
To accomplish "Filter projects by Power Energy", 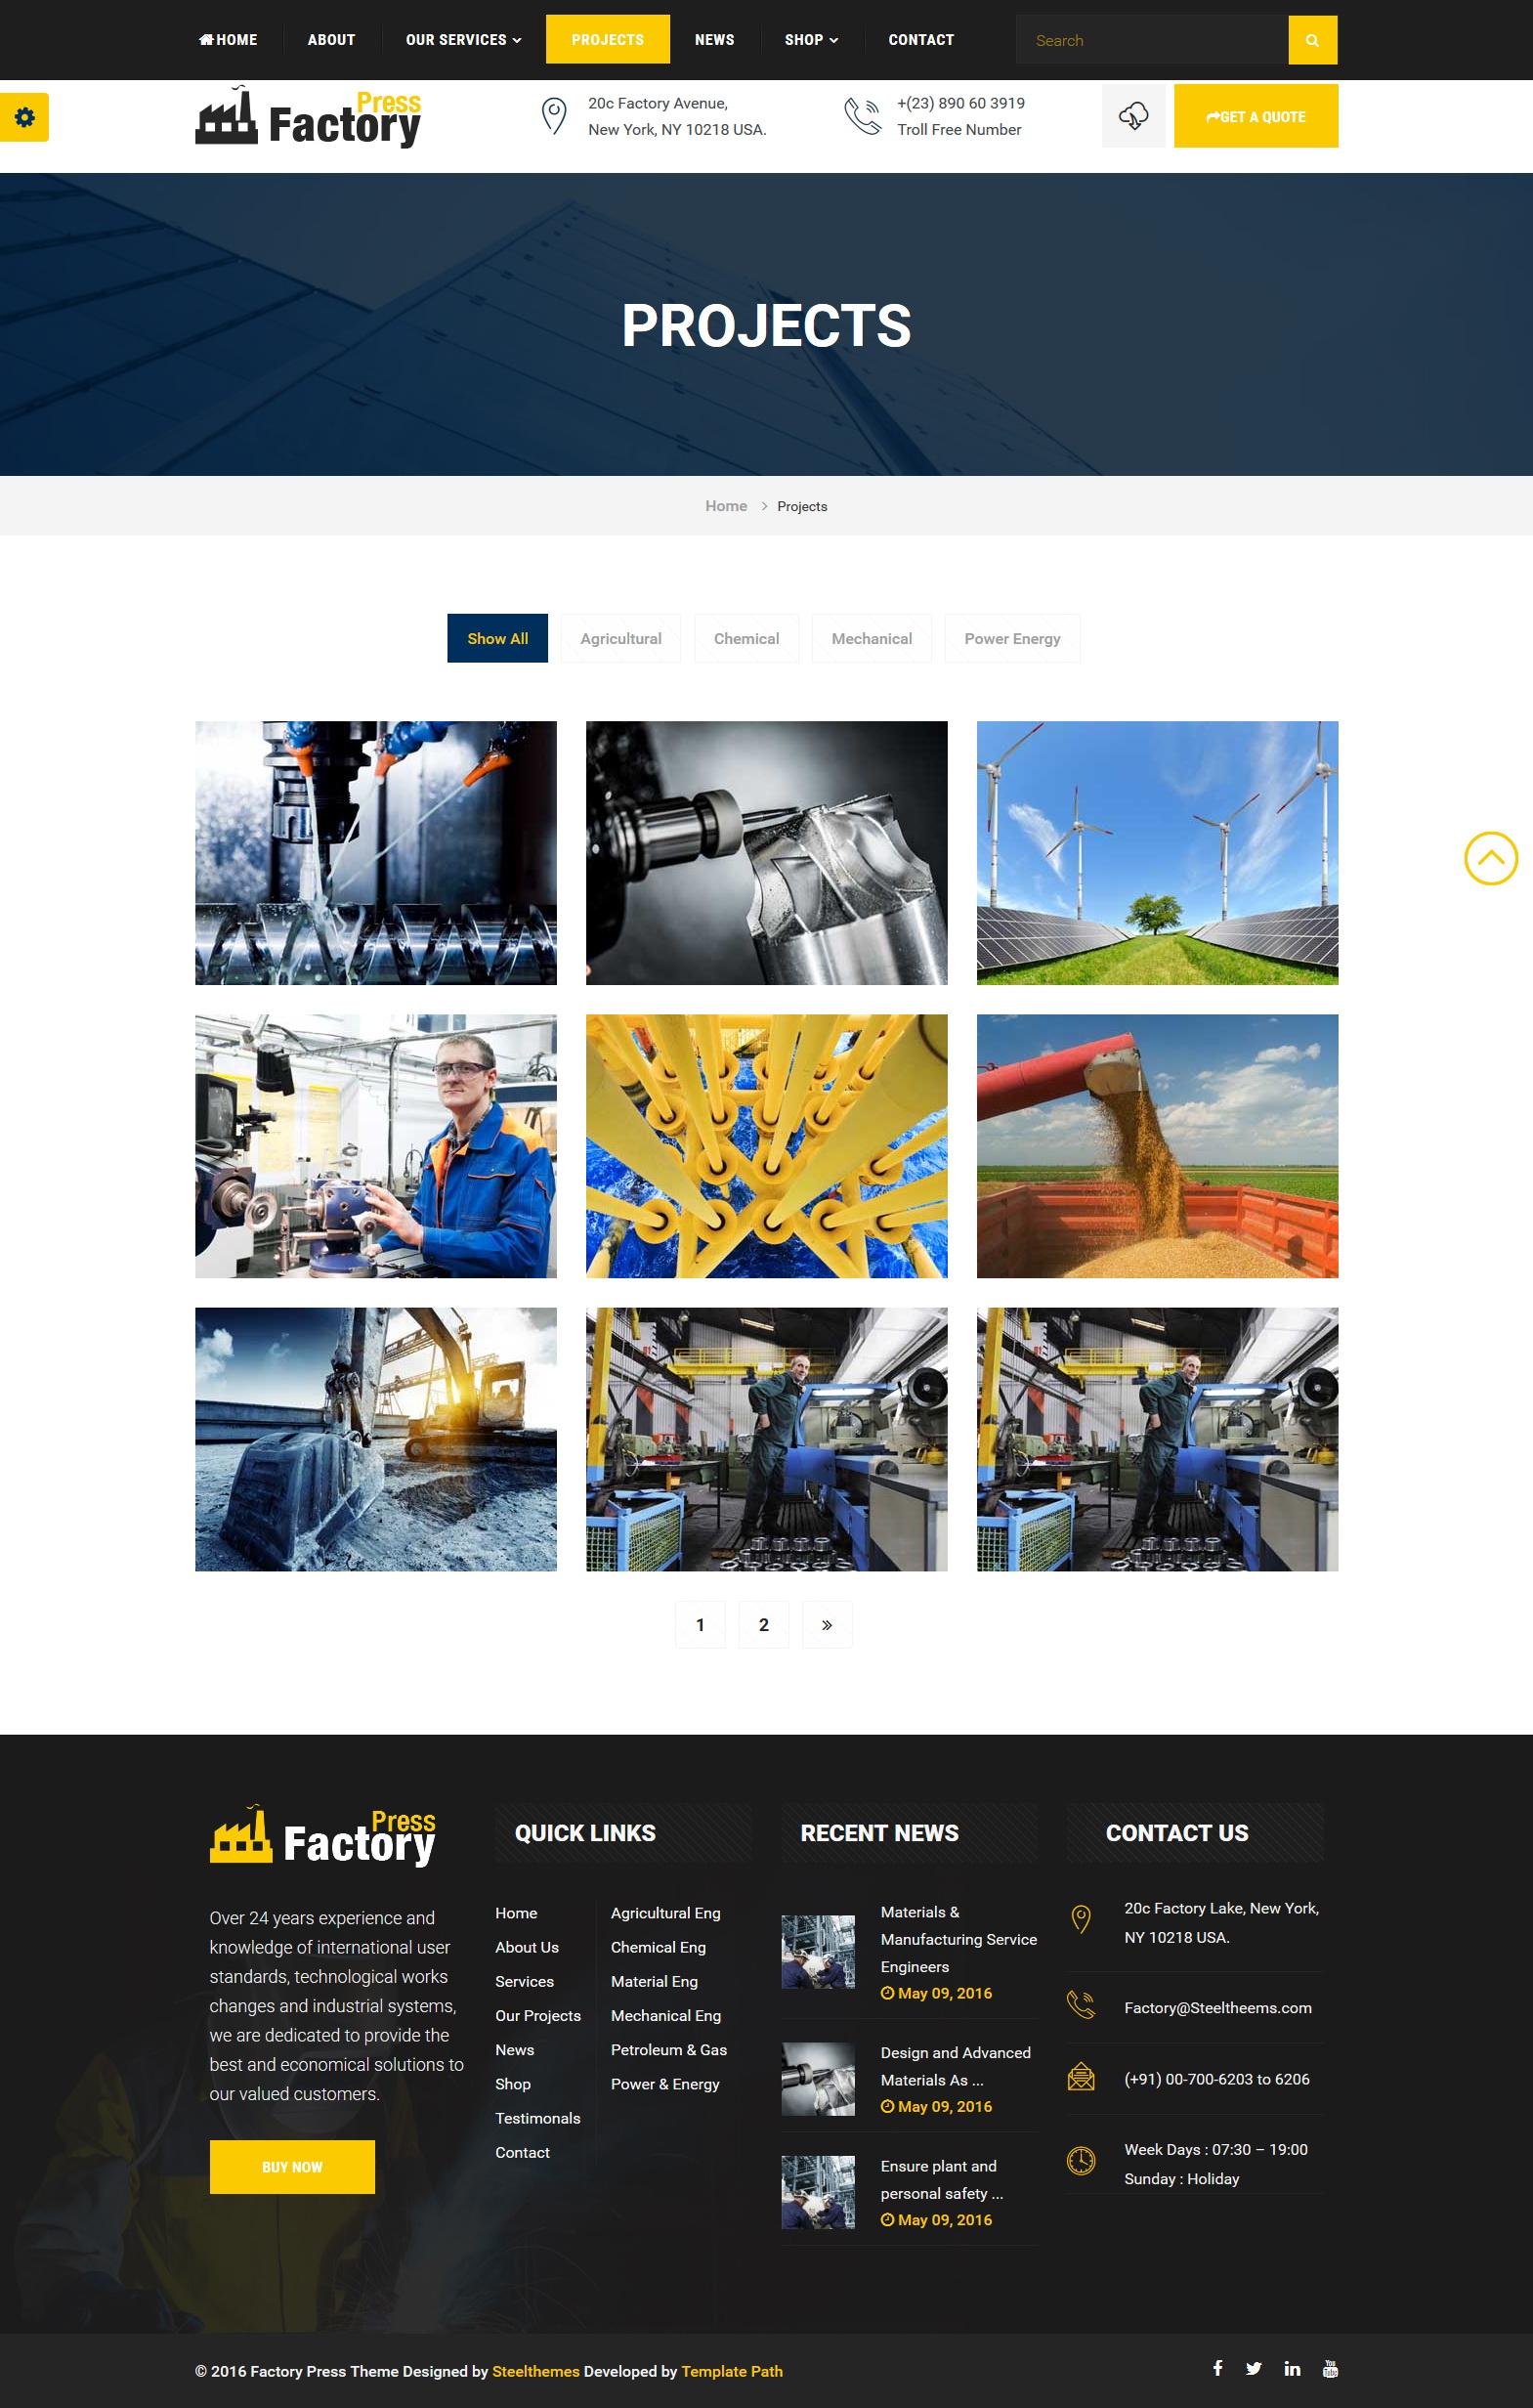I will pyautogui.click(x=1012, y=638).
